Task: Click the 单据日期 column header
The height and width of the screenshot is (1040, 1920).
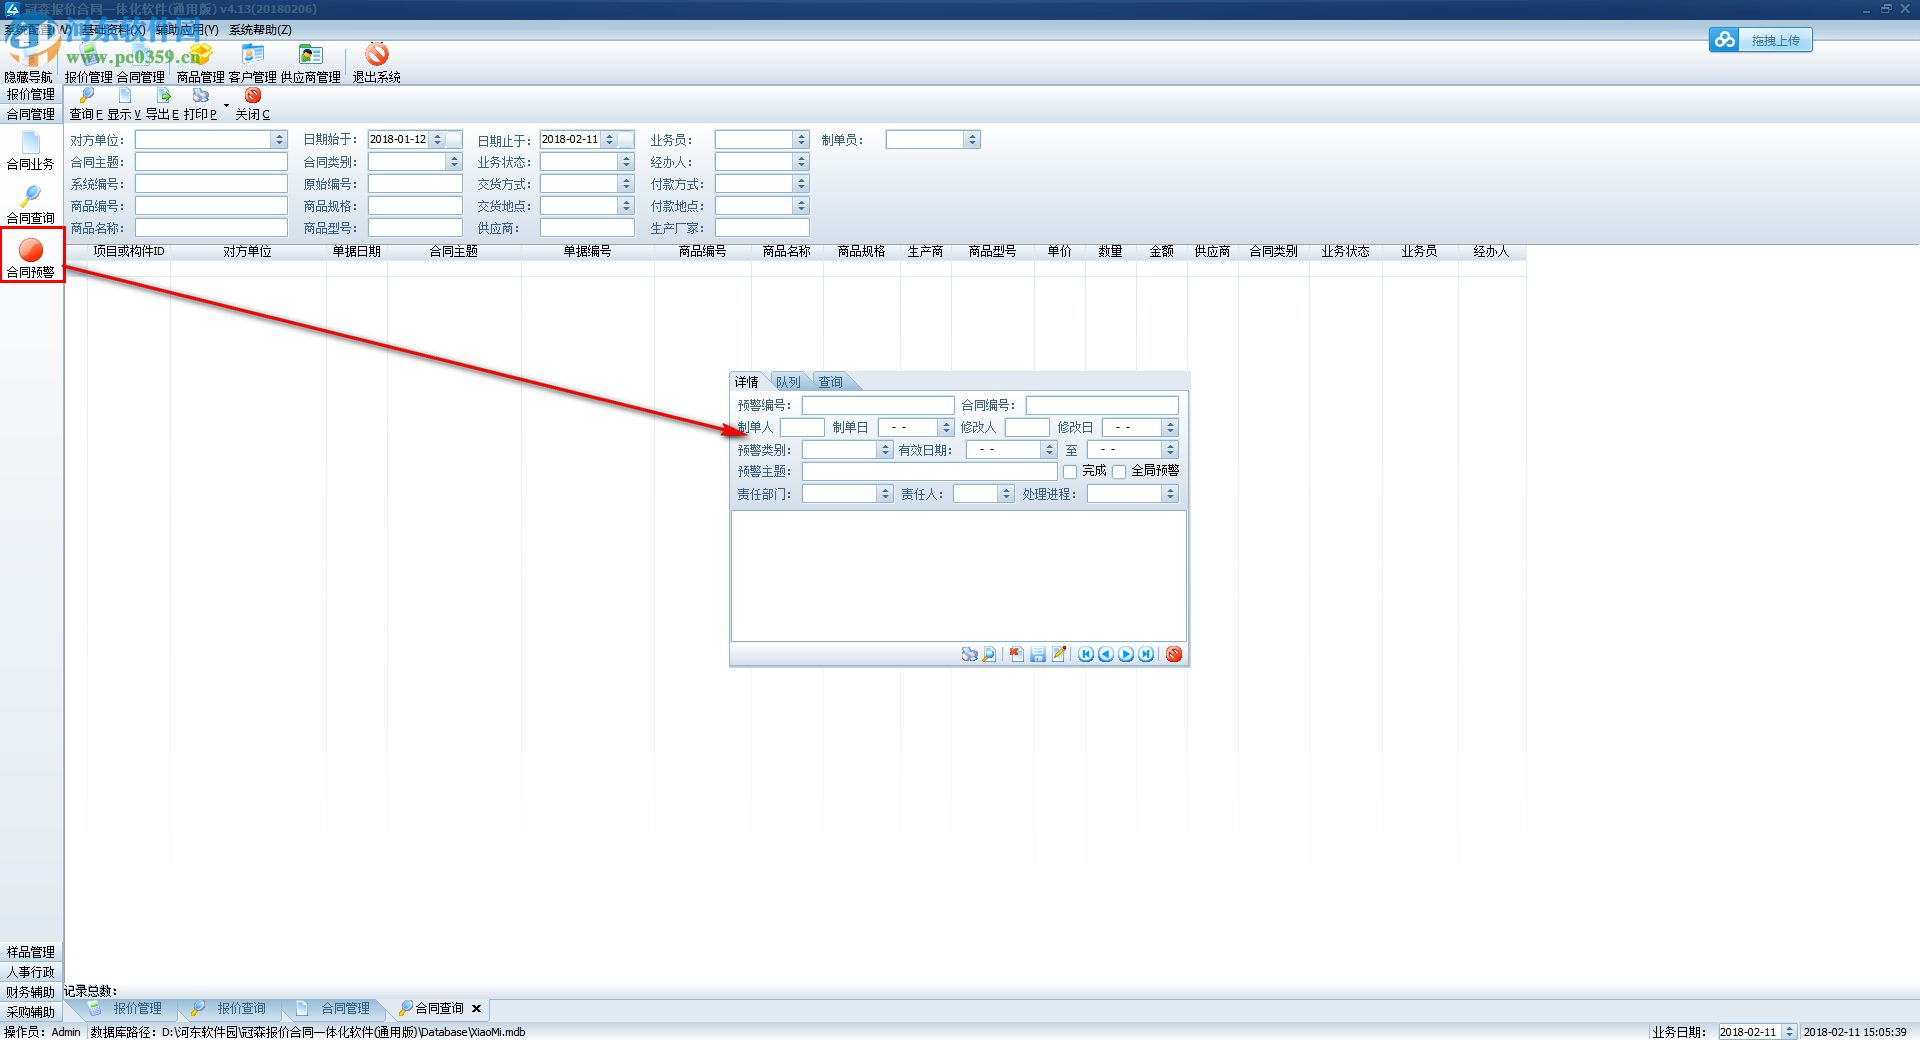Action: pos(357,251)
